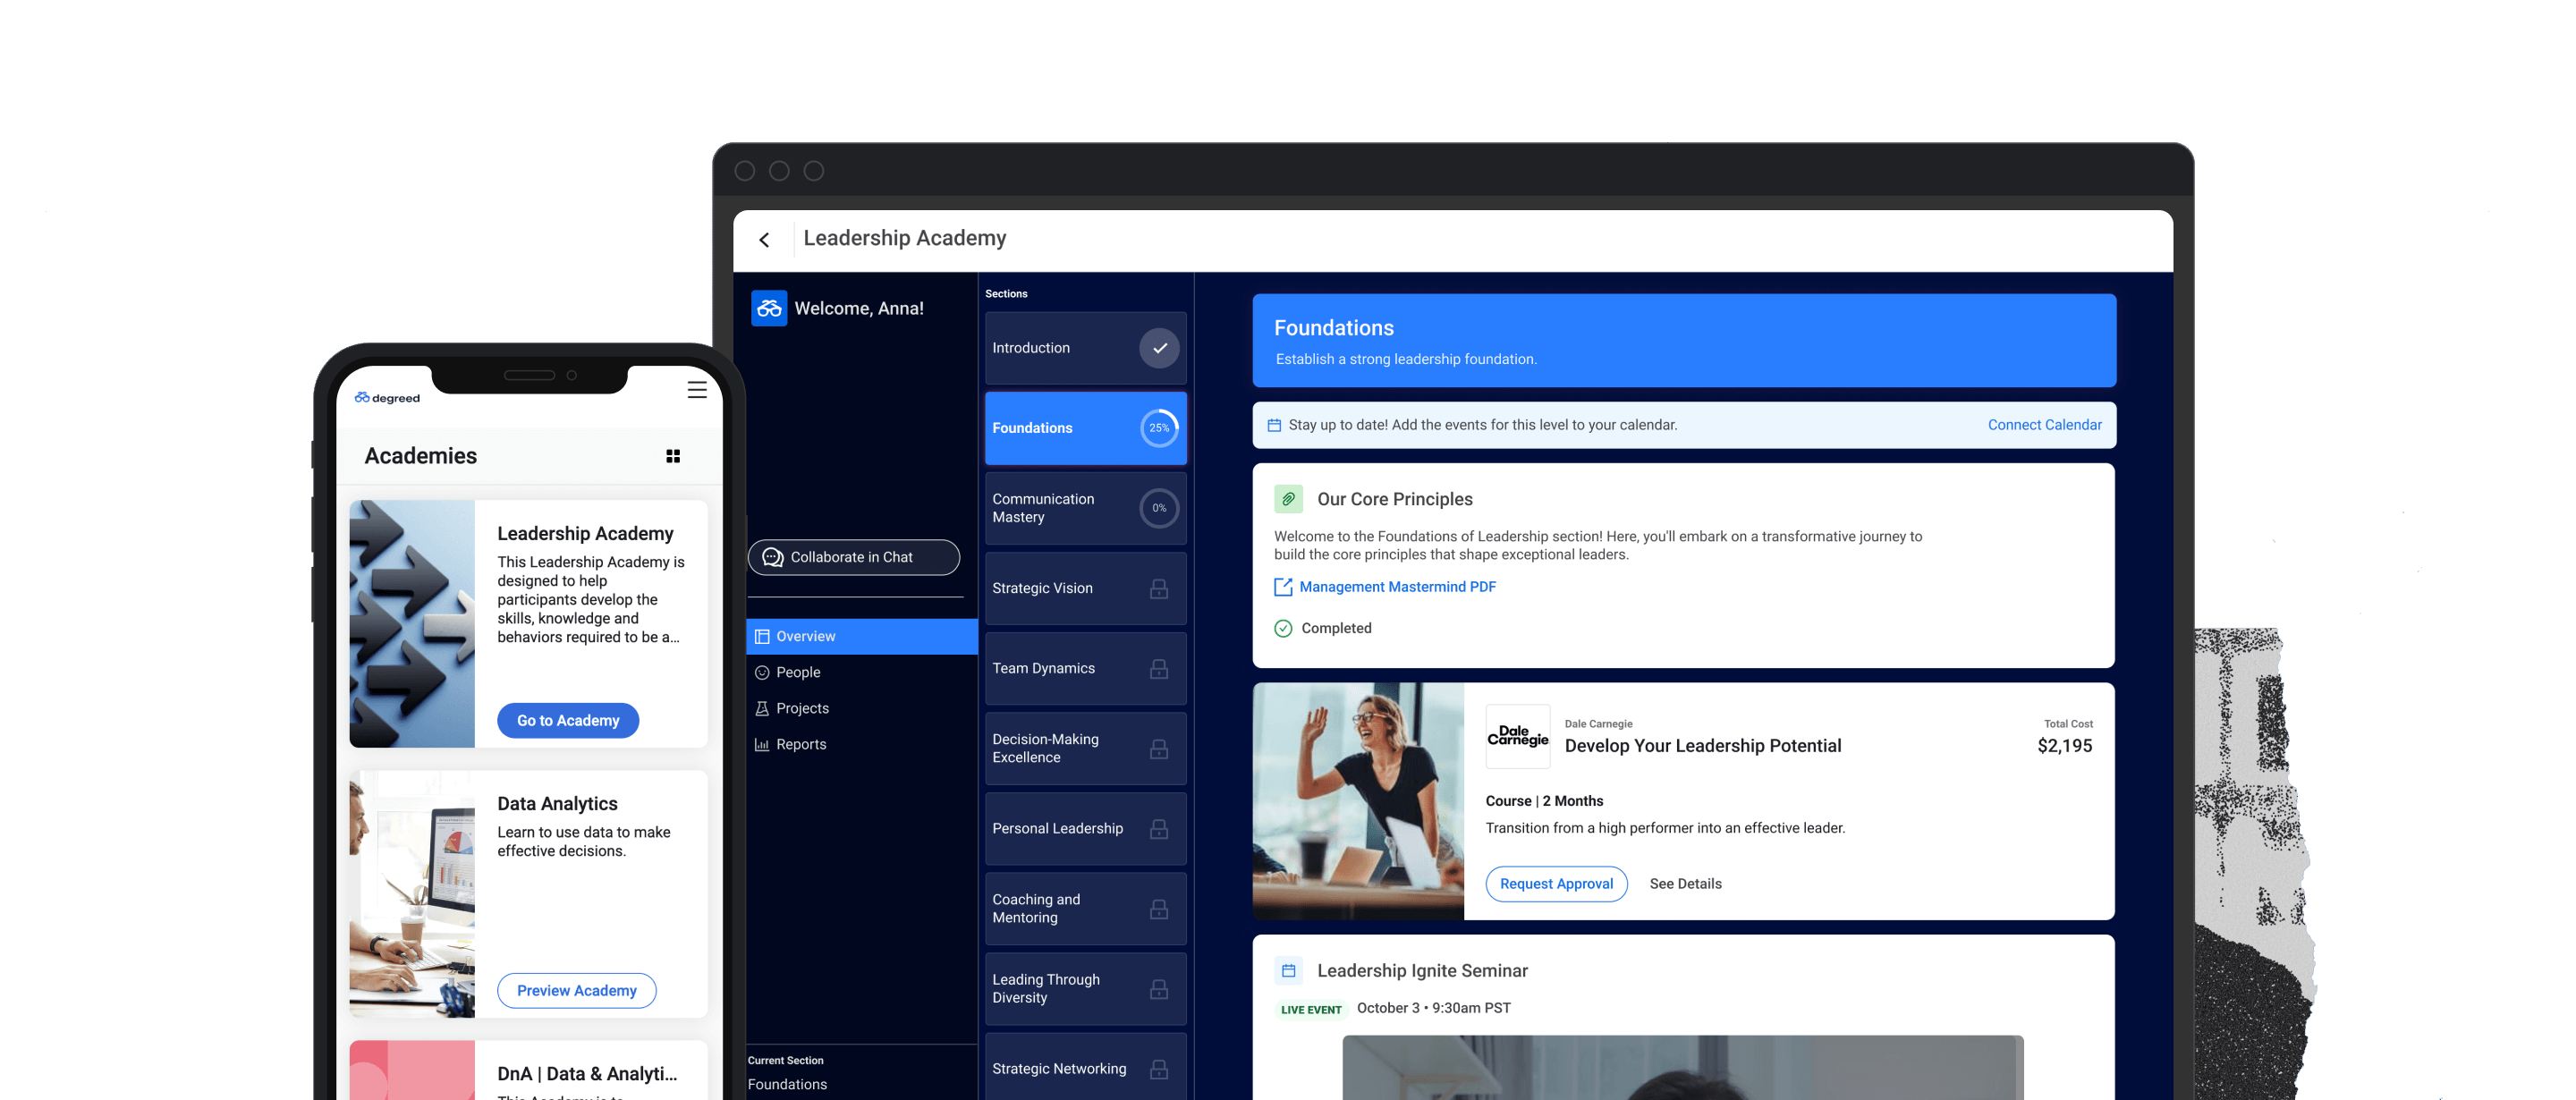2576x1100 pixels.
Task: Click the Introduction section's completed checkmark
Action: tap(1159, 348)
